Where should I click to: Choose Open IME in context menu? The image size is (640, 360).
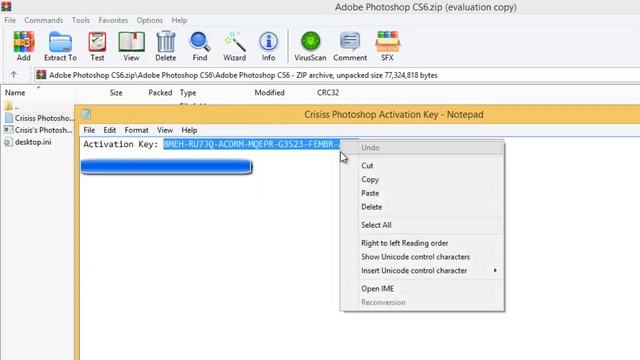click(x=422, y=289)
